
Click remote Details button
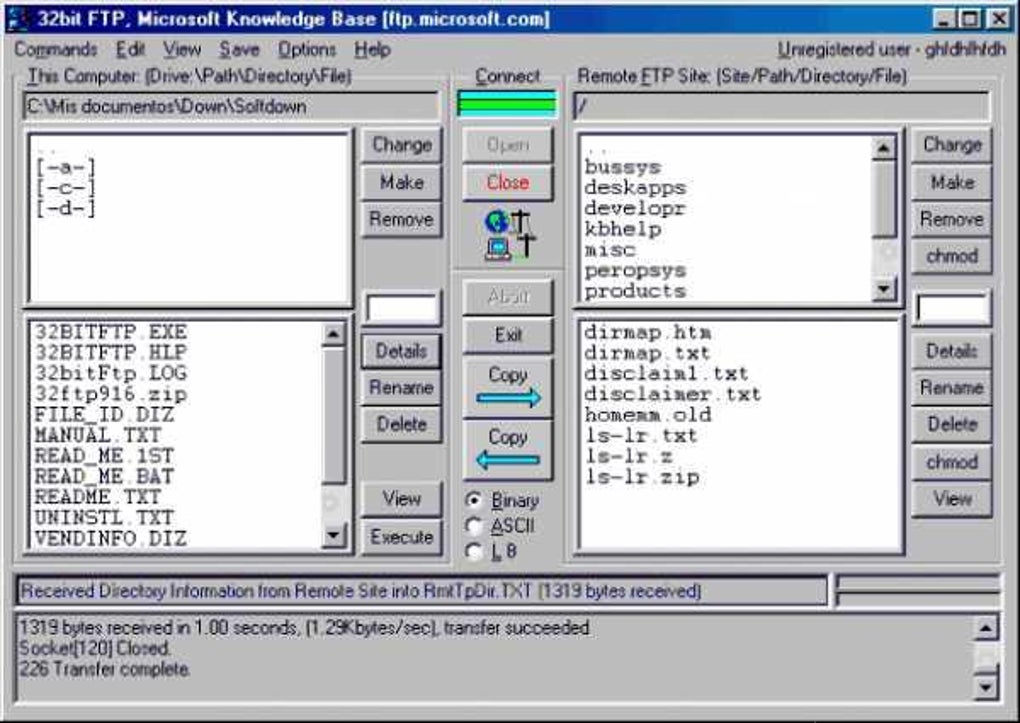pos(952,351)
